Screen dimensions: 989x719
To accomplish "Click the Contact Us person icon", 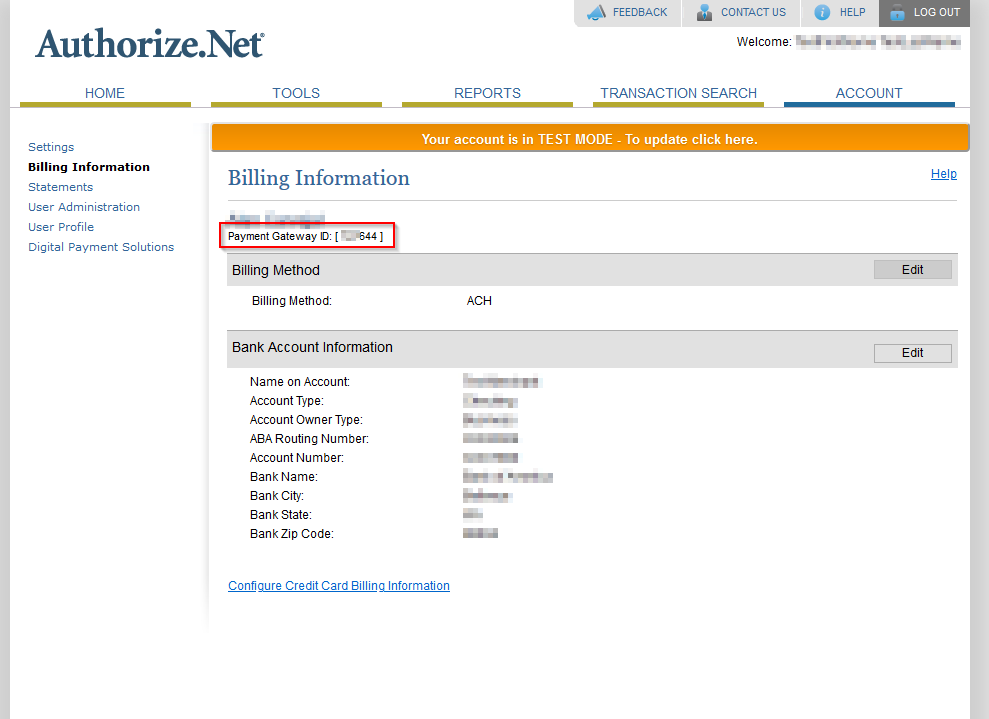I will tap(704, 12).
